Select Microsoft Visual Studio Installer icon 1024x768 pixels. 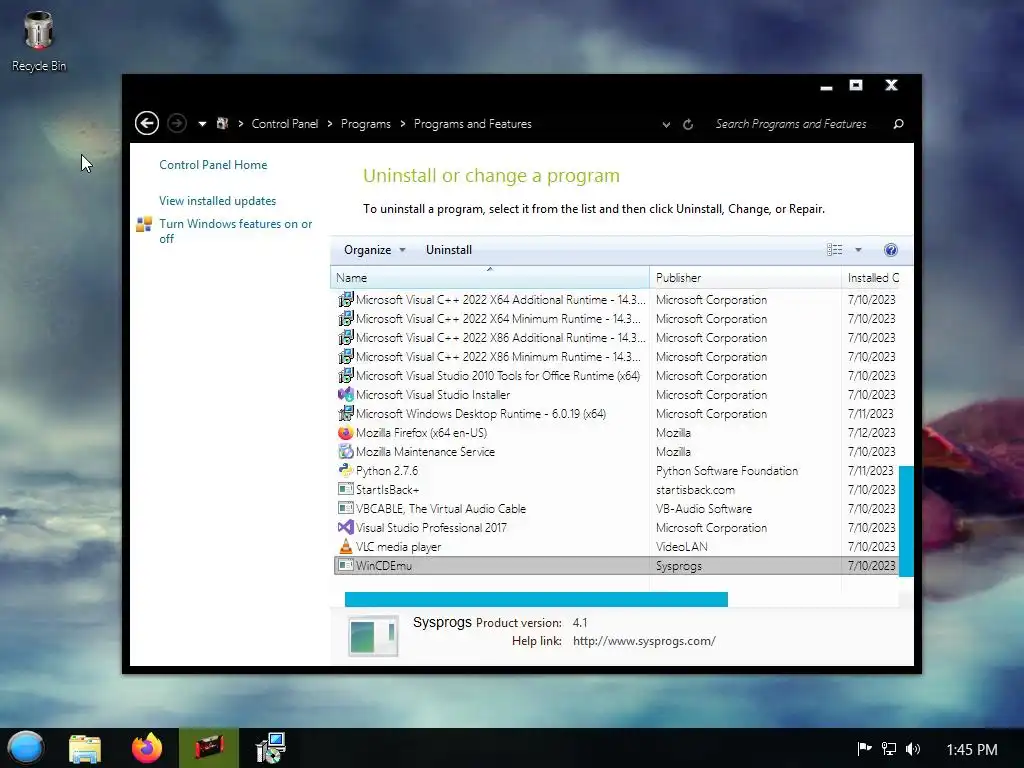point(345,394)
